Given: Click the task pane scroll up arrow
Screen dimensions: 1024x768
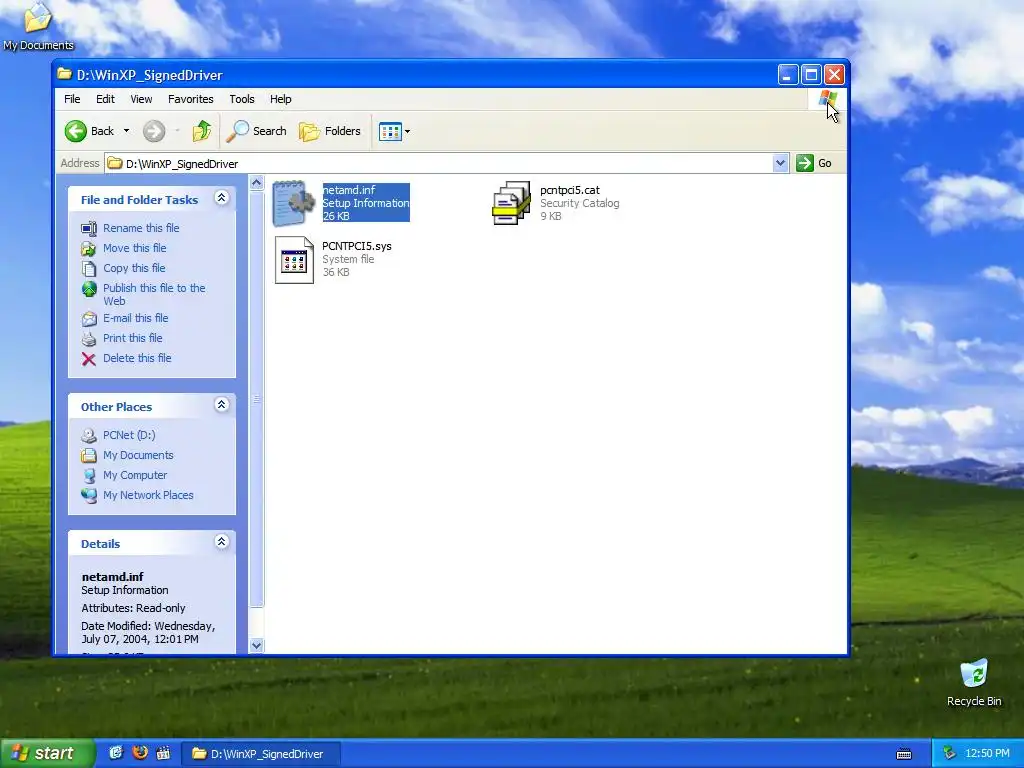Looking at the screenshot, I should click(x=257, y=183).
